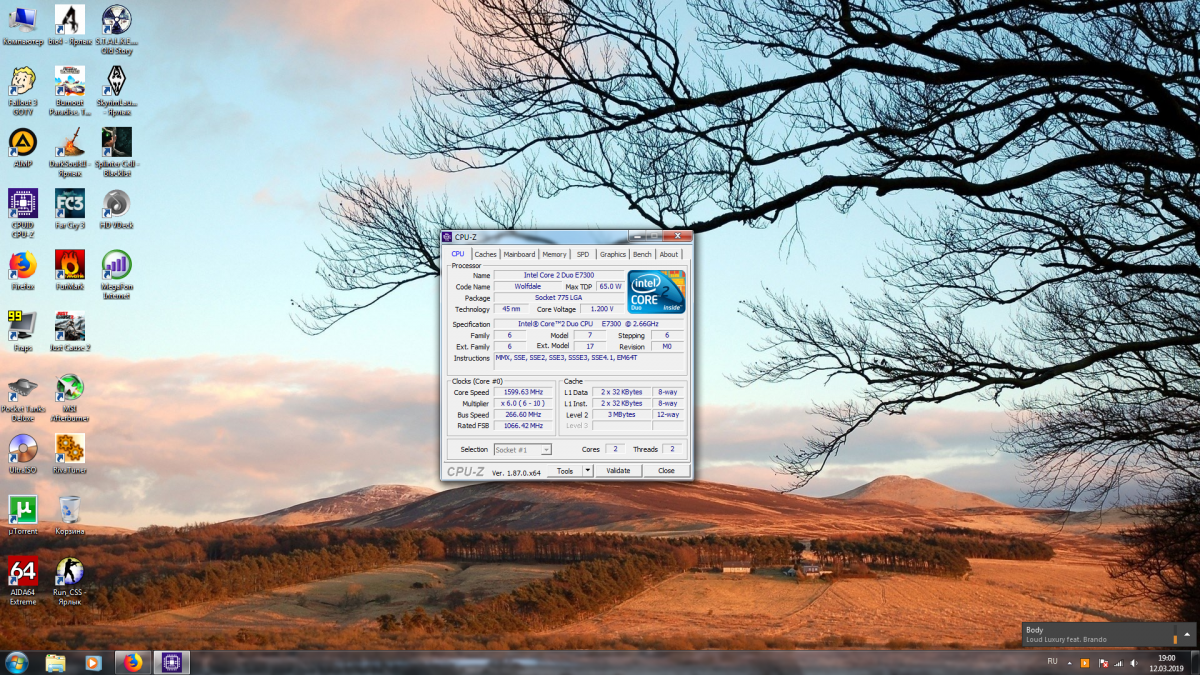Open the Skyrim launcher desktop shortcut
This screenshot has width=1200, height=675.
point(117,91)
